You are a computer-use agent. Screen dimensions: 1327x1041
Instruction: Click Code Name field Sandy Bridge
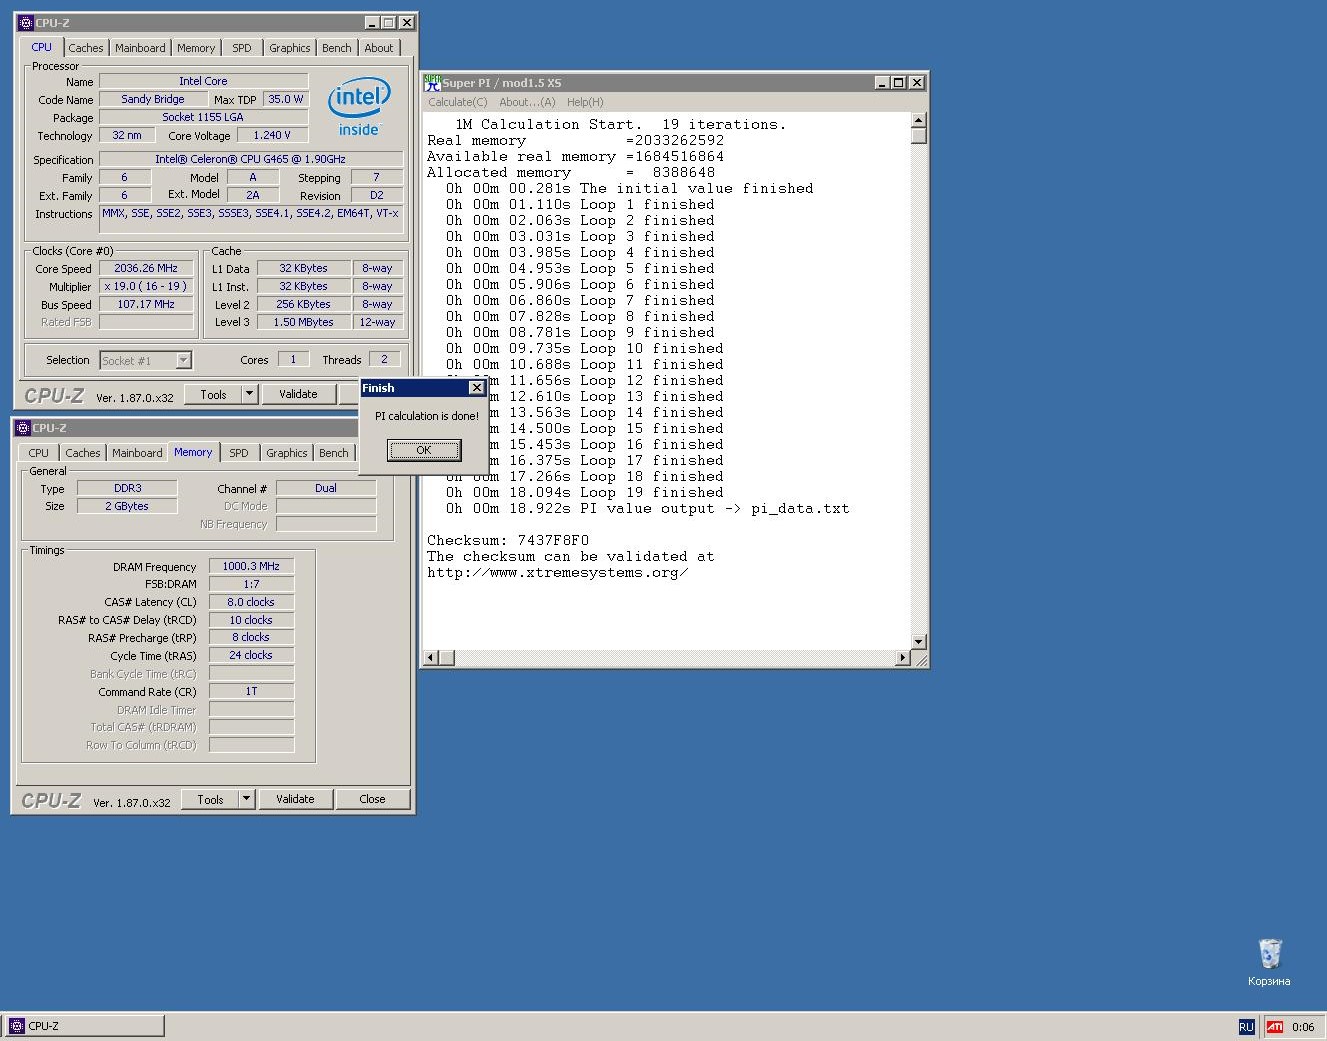(153, 99)
